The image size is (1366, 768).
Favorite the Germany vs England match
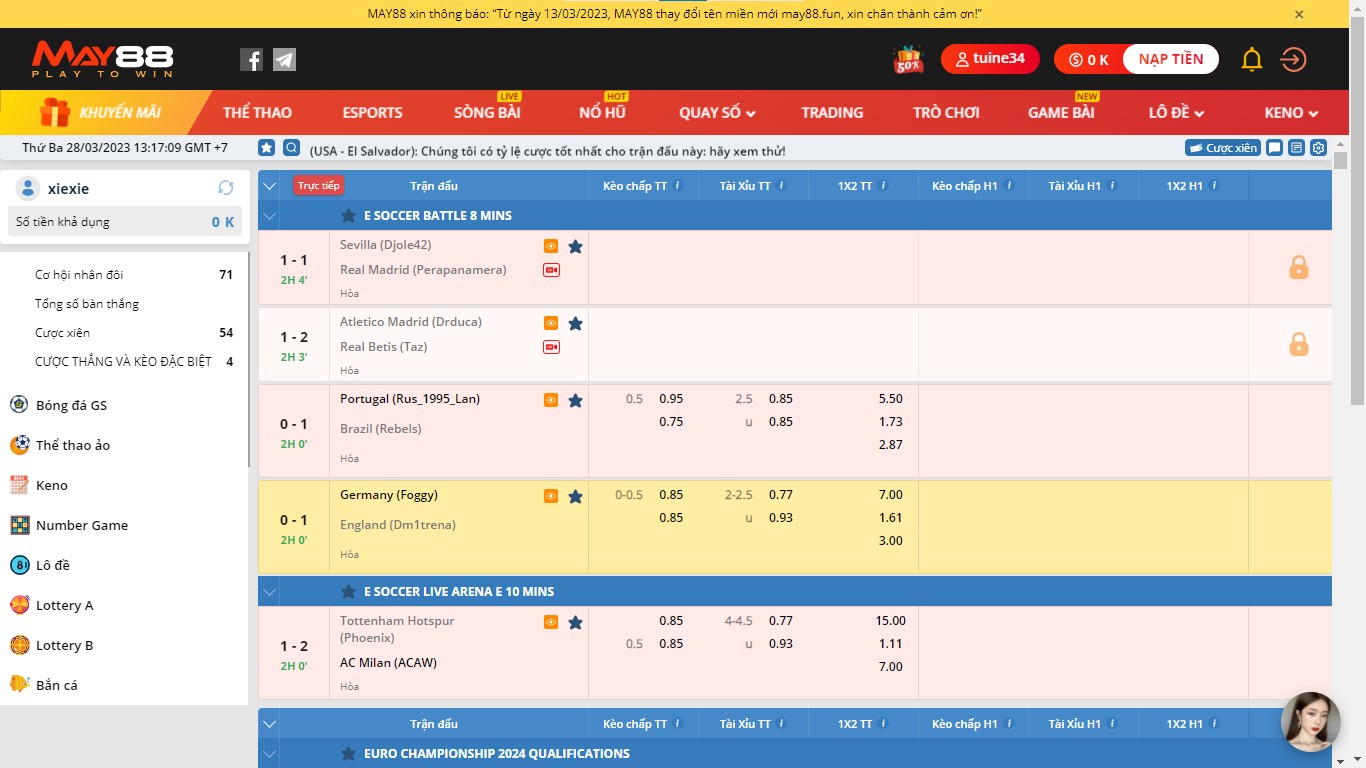(x=575, y=496)
